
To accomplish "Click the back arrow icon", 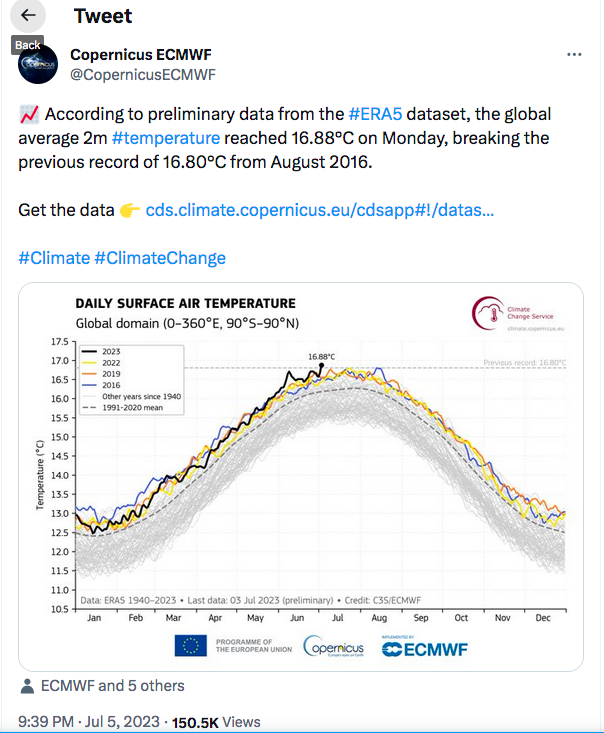I will pyautogui.click(x=28, y=16).
